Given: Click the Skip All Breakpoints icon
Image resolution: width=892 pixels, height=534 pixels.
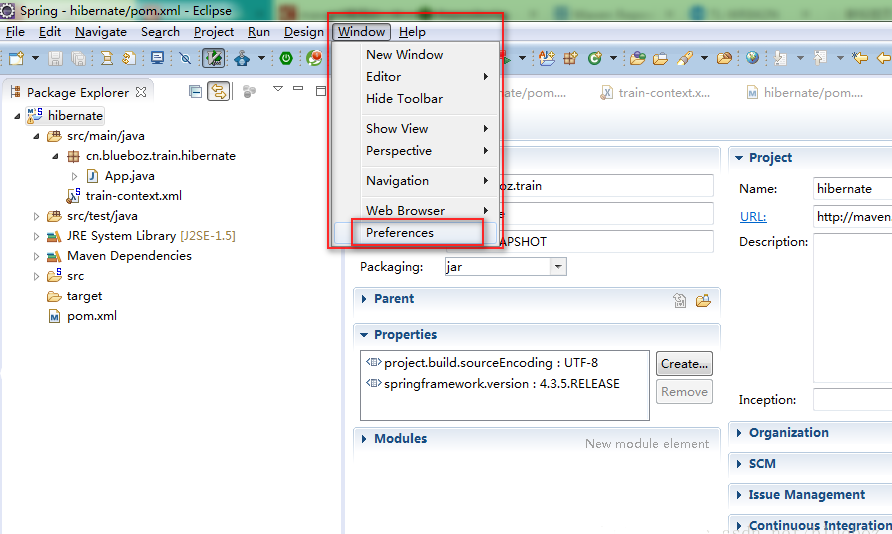Looking at the screenshot, I should [x=185, y=58].
